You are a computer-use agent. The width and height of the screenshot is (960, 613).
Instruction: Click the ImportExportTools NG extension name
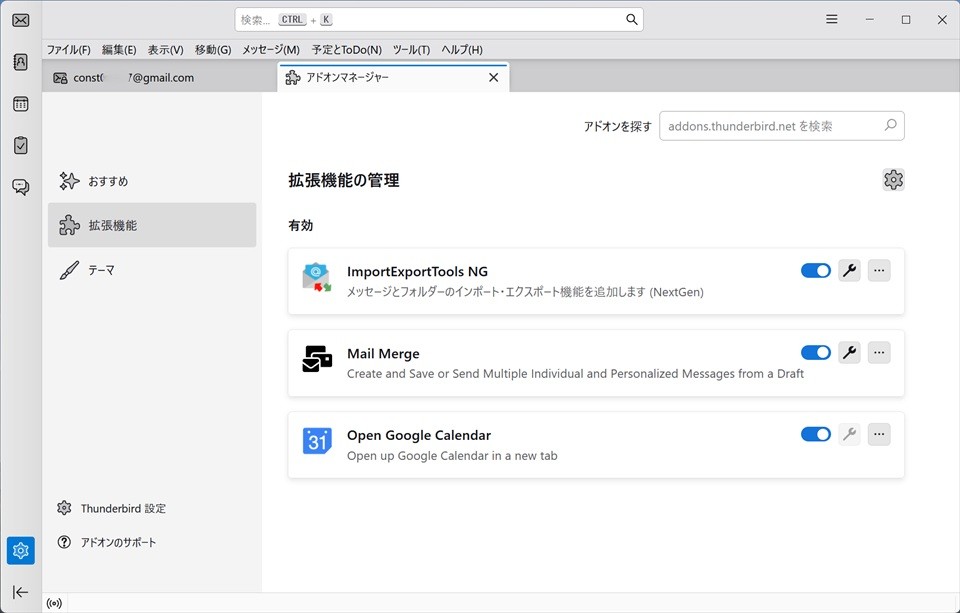(418, 271)
